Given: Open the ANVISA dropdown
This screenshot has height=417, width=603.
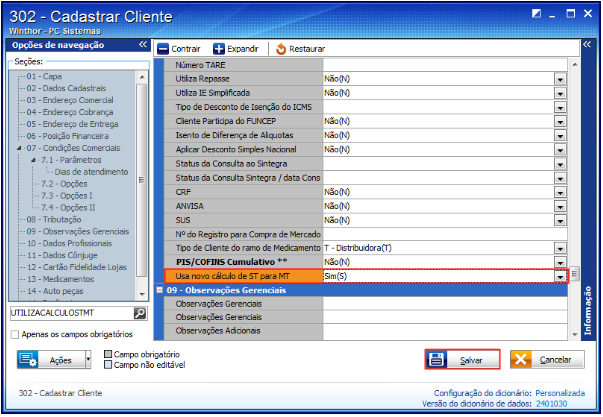Looking at the screenshot, I should 560,206.
